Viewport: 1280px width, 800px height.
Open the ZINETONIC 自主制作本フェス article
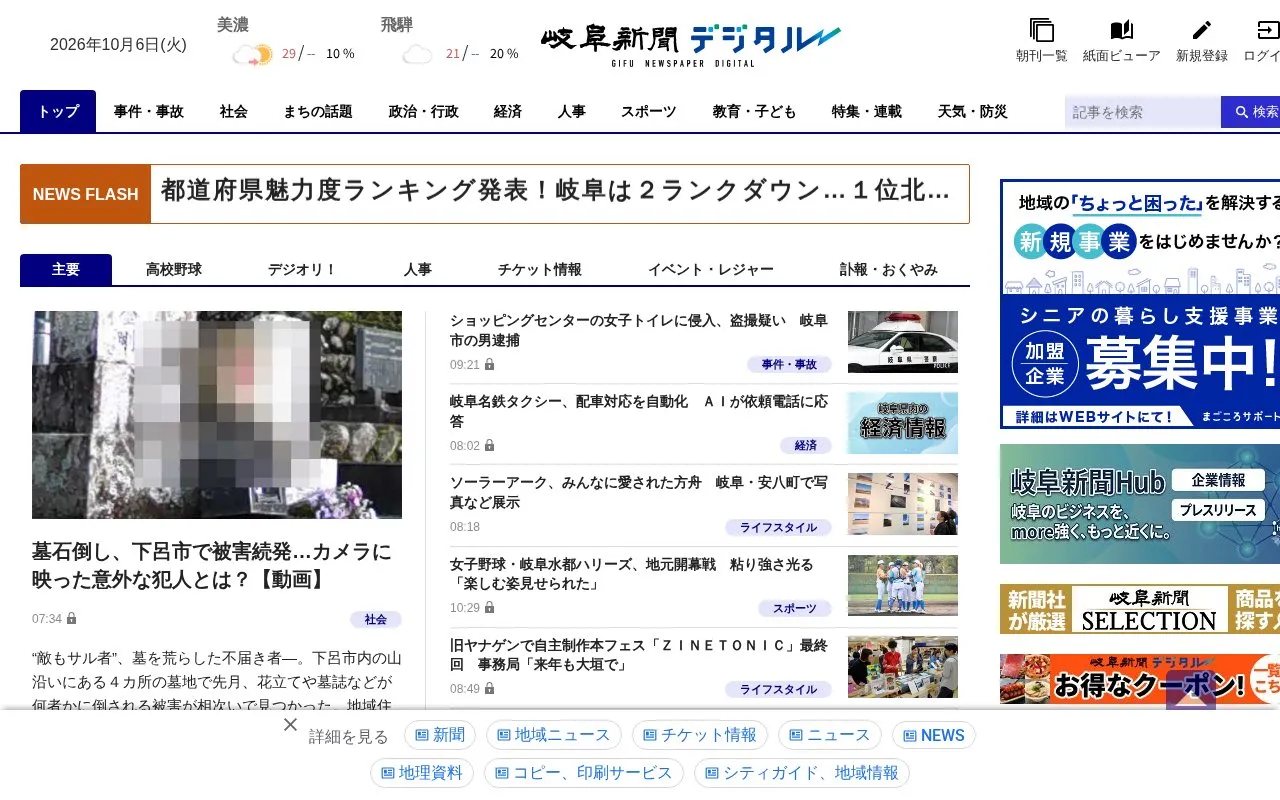coord(639,655)
